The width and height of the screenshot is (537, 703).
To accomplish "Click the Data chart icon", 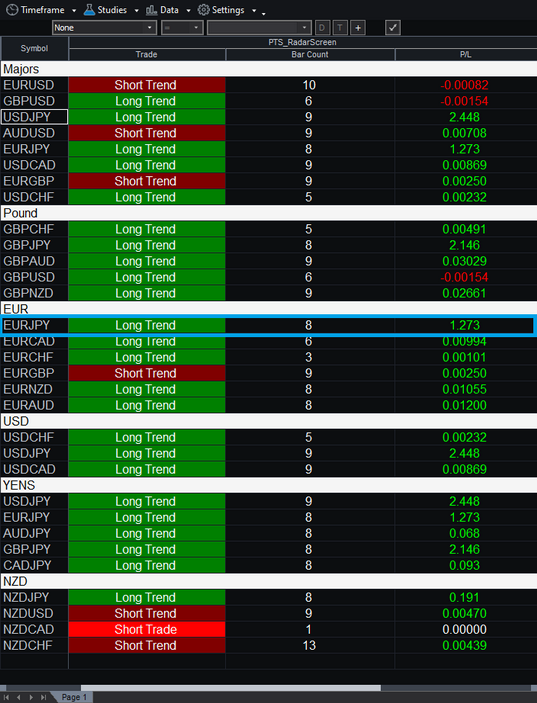I will (x=152, y=10).
